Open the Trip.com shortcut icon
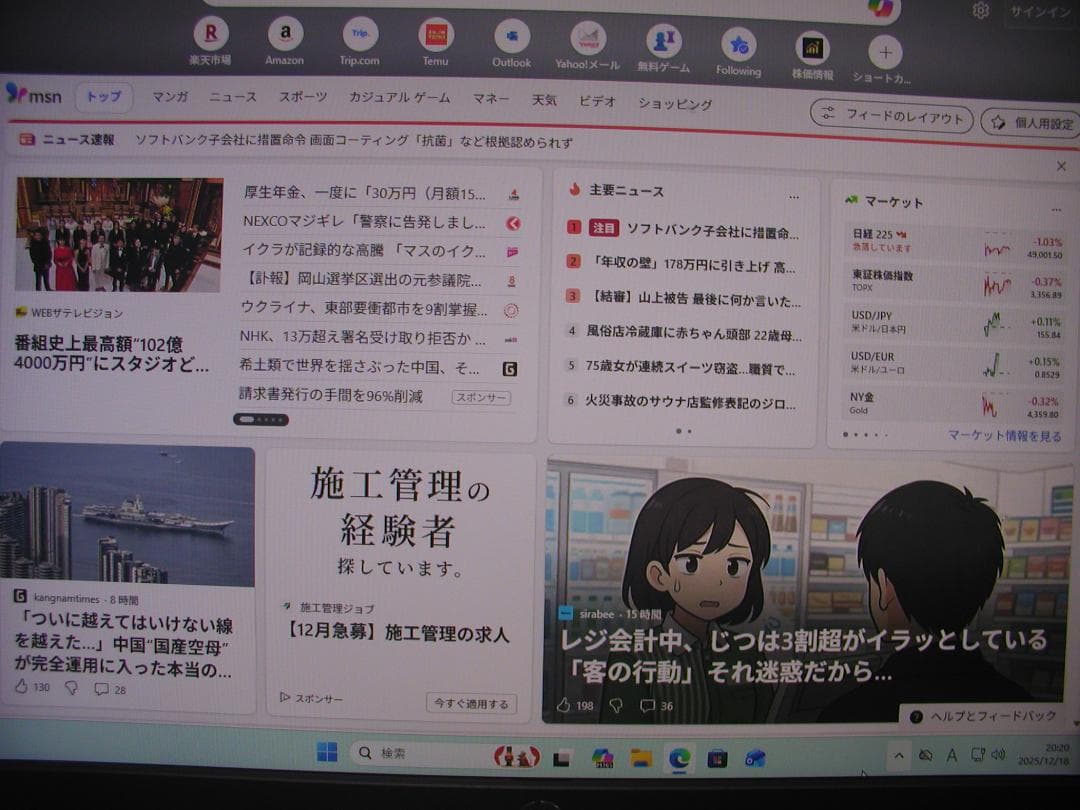The width and height of the screenshot is (1080, 810). point(360,35)
